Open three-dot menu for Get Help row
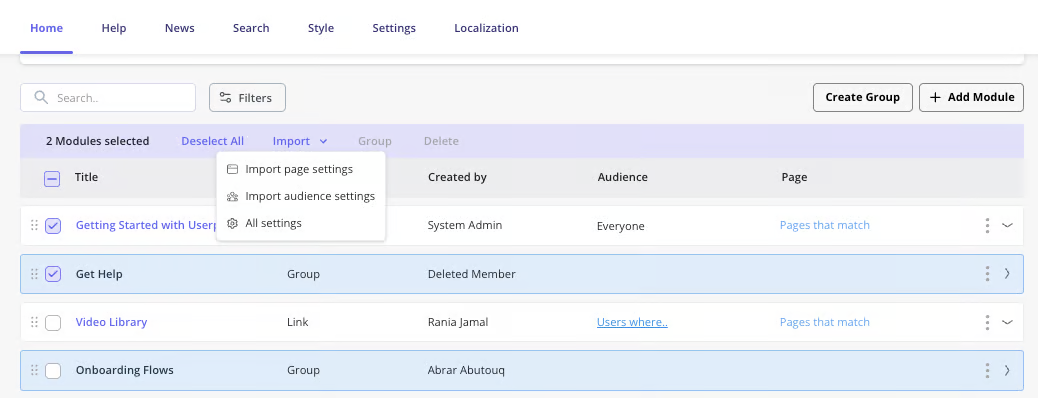The width and height of the screenshot is (1038, 398). tap(986, 274)
